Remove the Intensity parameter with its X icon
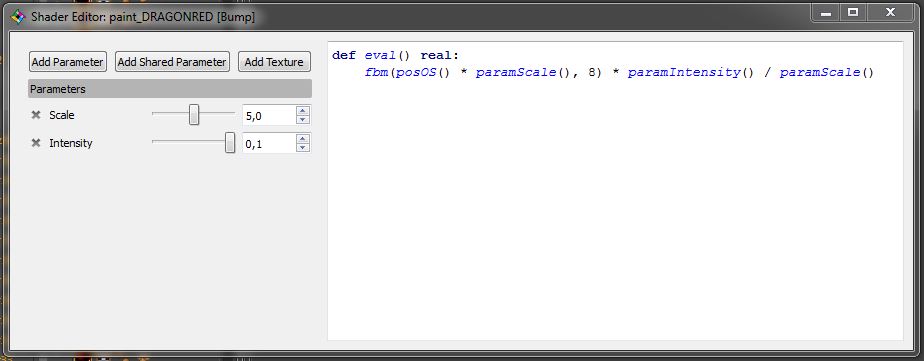The width and height of the screenshot is (924, 361). pos(36,143)
